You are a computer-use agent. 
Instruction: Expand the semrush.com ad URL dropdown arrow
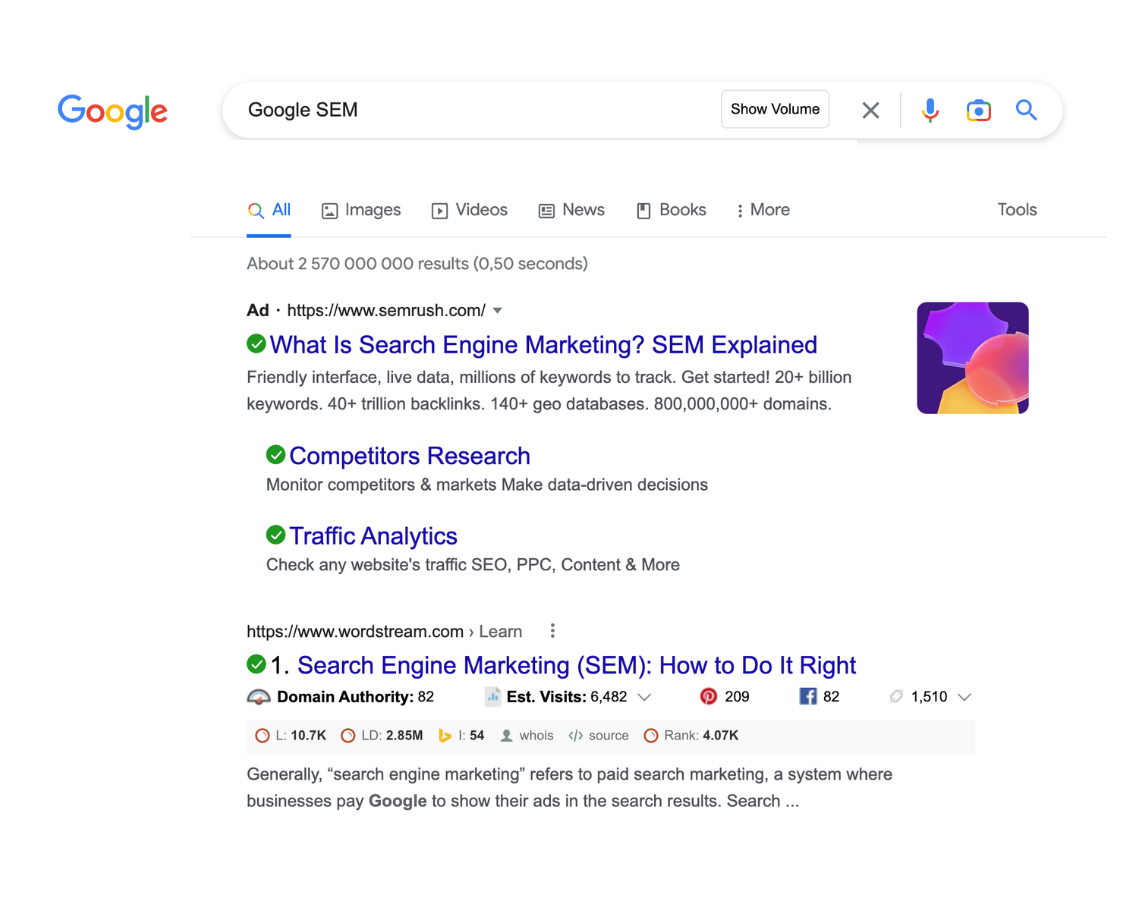pyautogui.click(x=498, y=311)
